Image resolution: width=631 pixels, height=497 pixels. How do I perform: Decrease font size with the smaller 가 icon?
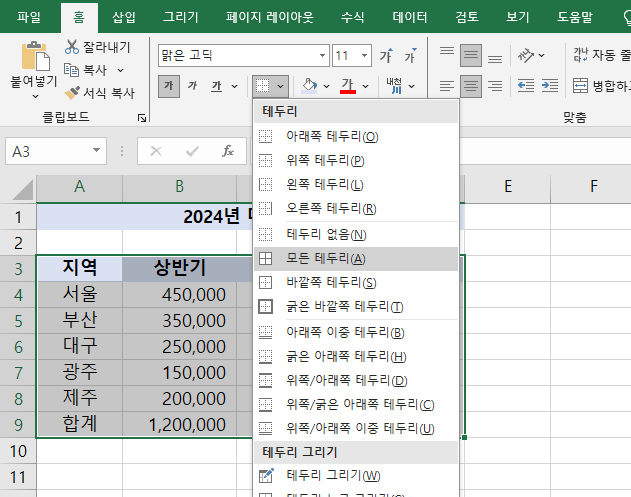pos(410,56)
